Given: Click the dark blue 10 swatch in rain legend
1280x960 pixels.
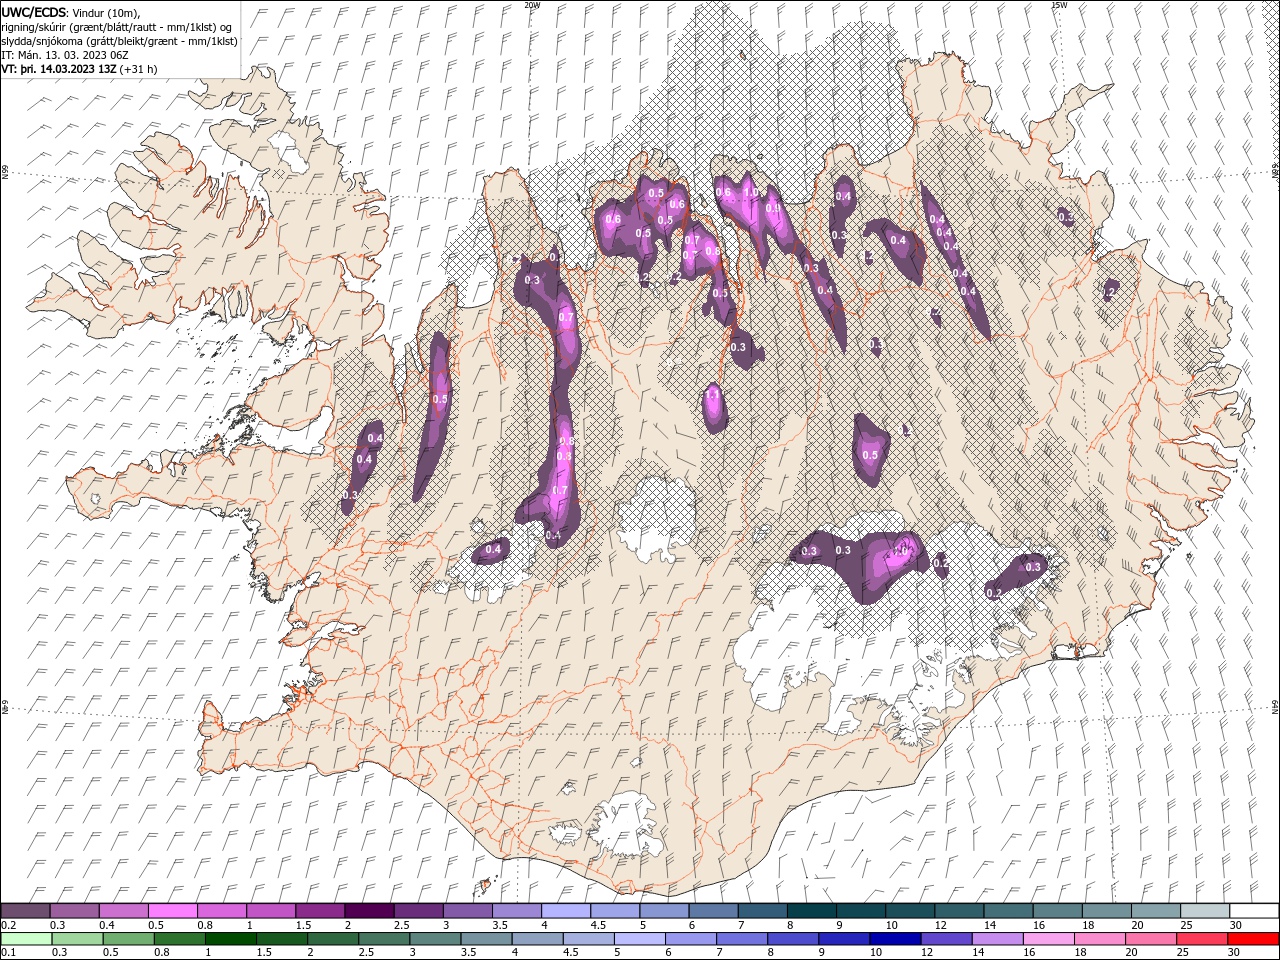Looking at the screenshot, I should point(894,939).
